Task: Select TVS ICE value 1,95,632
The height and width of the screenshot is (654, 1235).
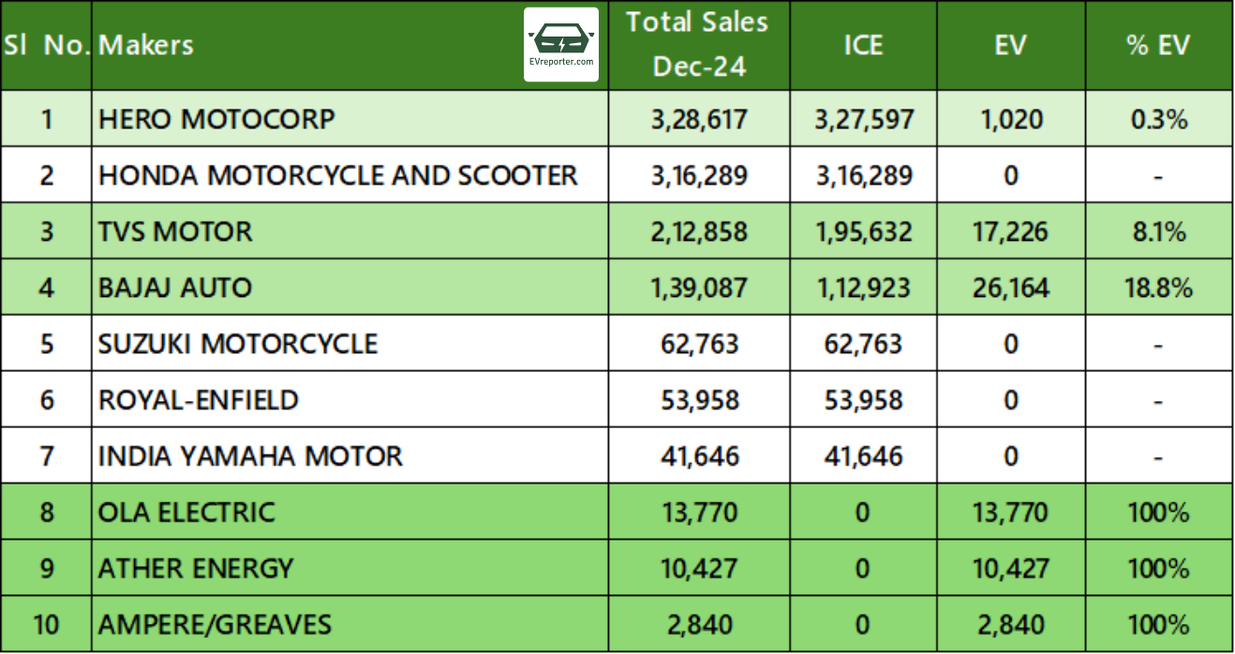Action: click(x=863, y=231)
